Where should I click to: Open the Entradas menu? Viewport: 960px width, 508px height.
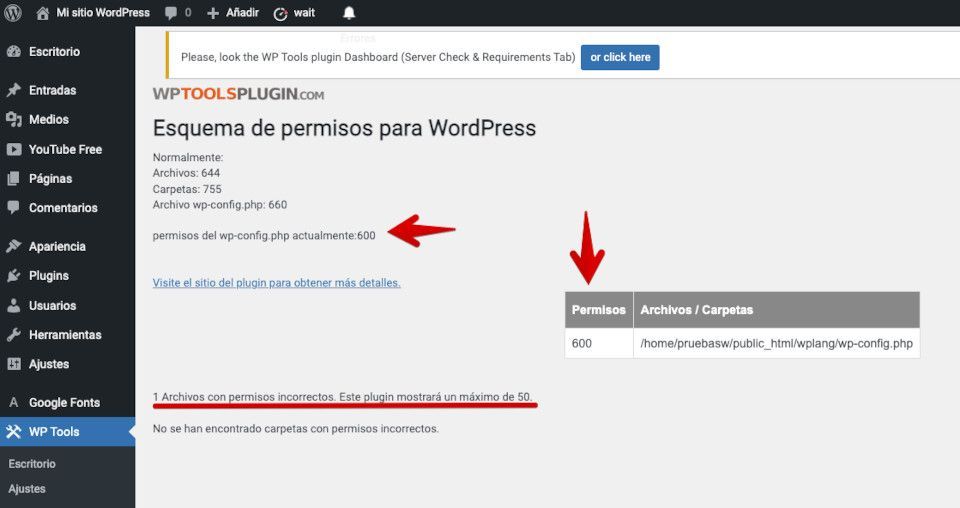tap(52, 90)
